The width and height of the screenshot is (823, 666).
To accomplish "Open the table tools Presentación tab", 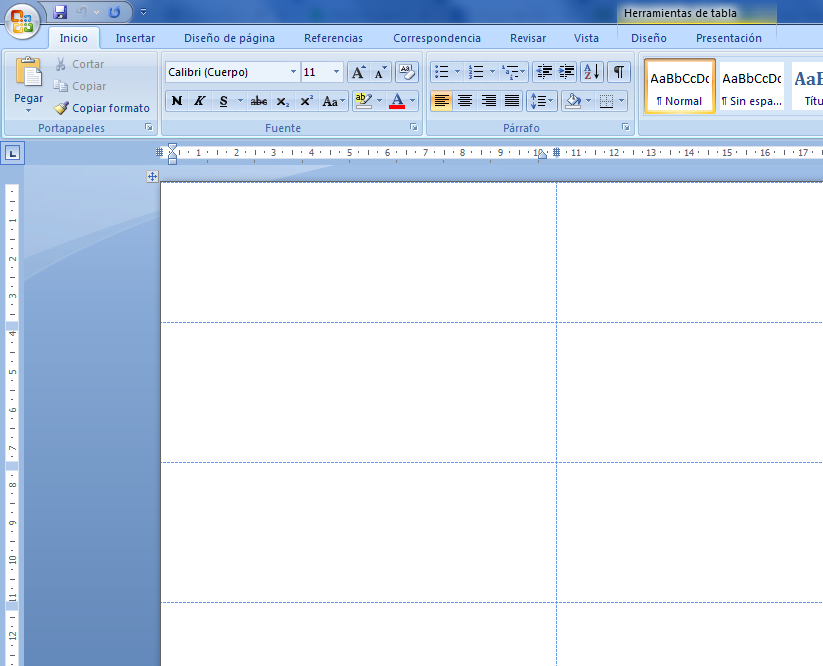I will pos(729,38).
